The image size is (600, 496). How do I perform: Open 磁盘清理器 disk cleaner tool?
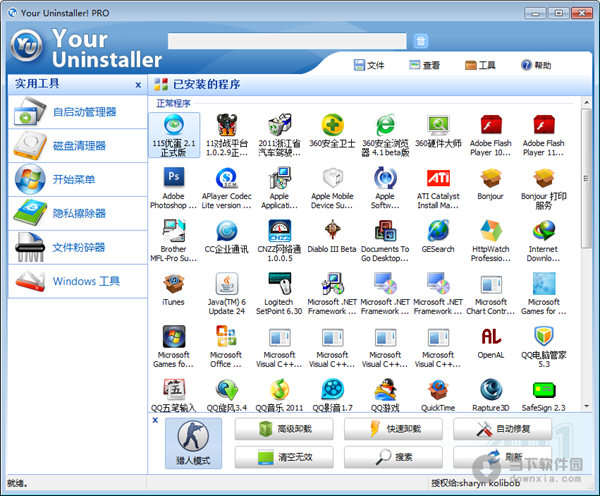pos(78,145)
